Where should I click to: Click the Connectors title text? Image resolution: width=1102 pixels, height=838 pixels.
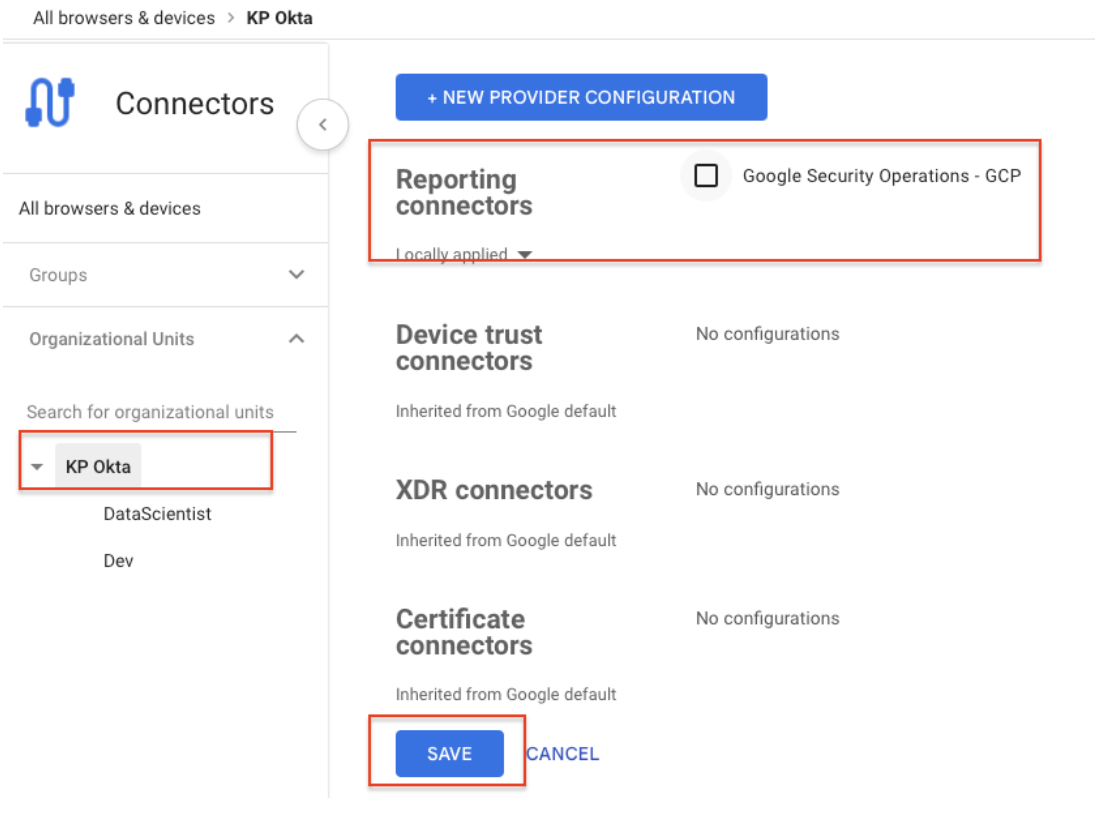(x=194, y=103)
